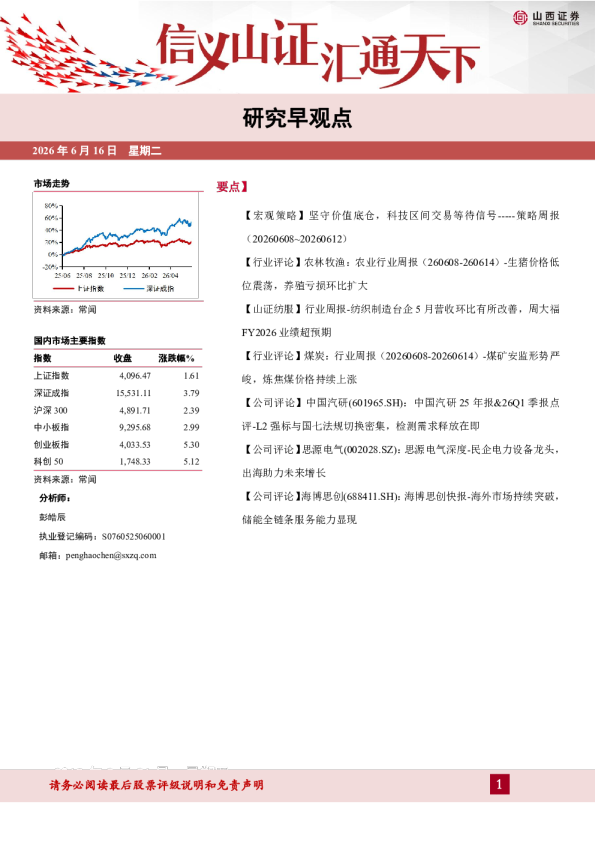This screenshot has width=595, height=842.
Task: Select the 科创 50 table row
Action: pyautogui.click(x=117, y=461)
